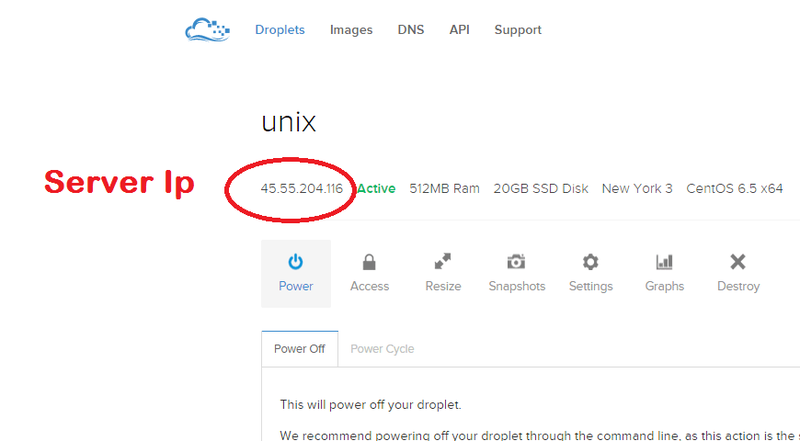
Task: Select the Power icon tab
Action: click(x=296, y=274)
